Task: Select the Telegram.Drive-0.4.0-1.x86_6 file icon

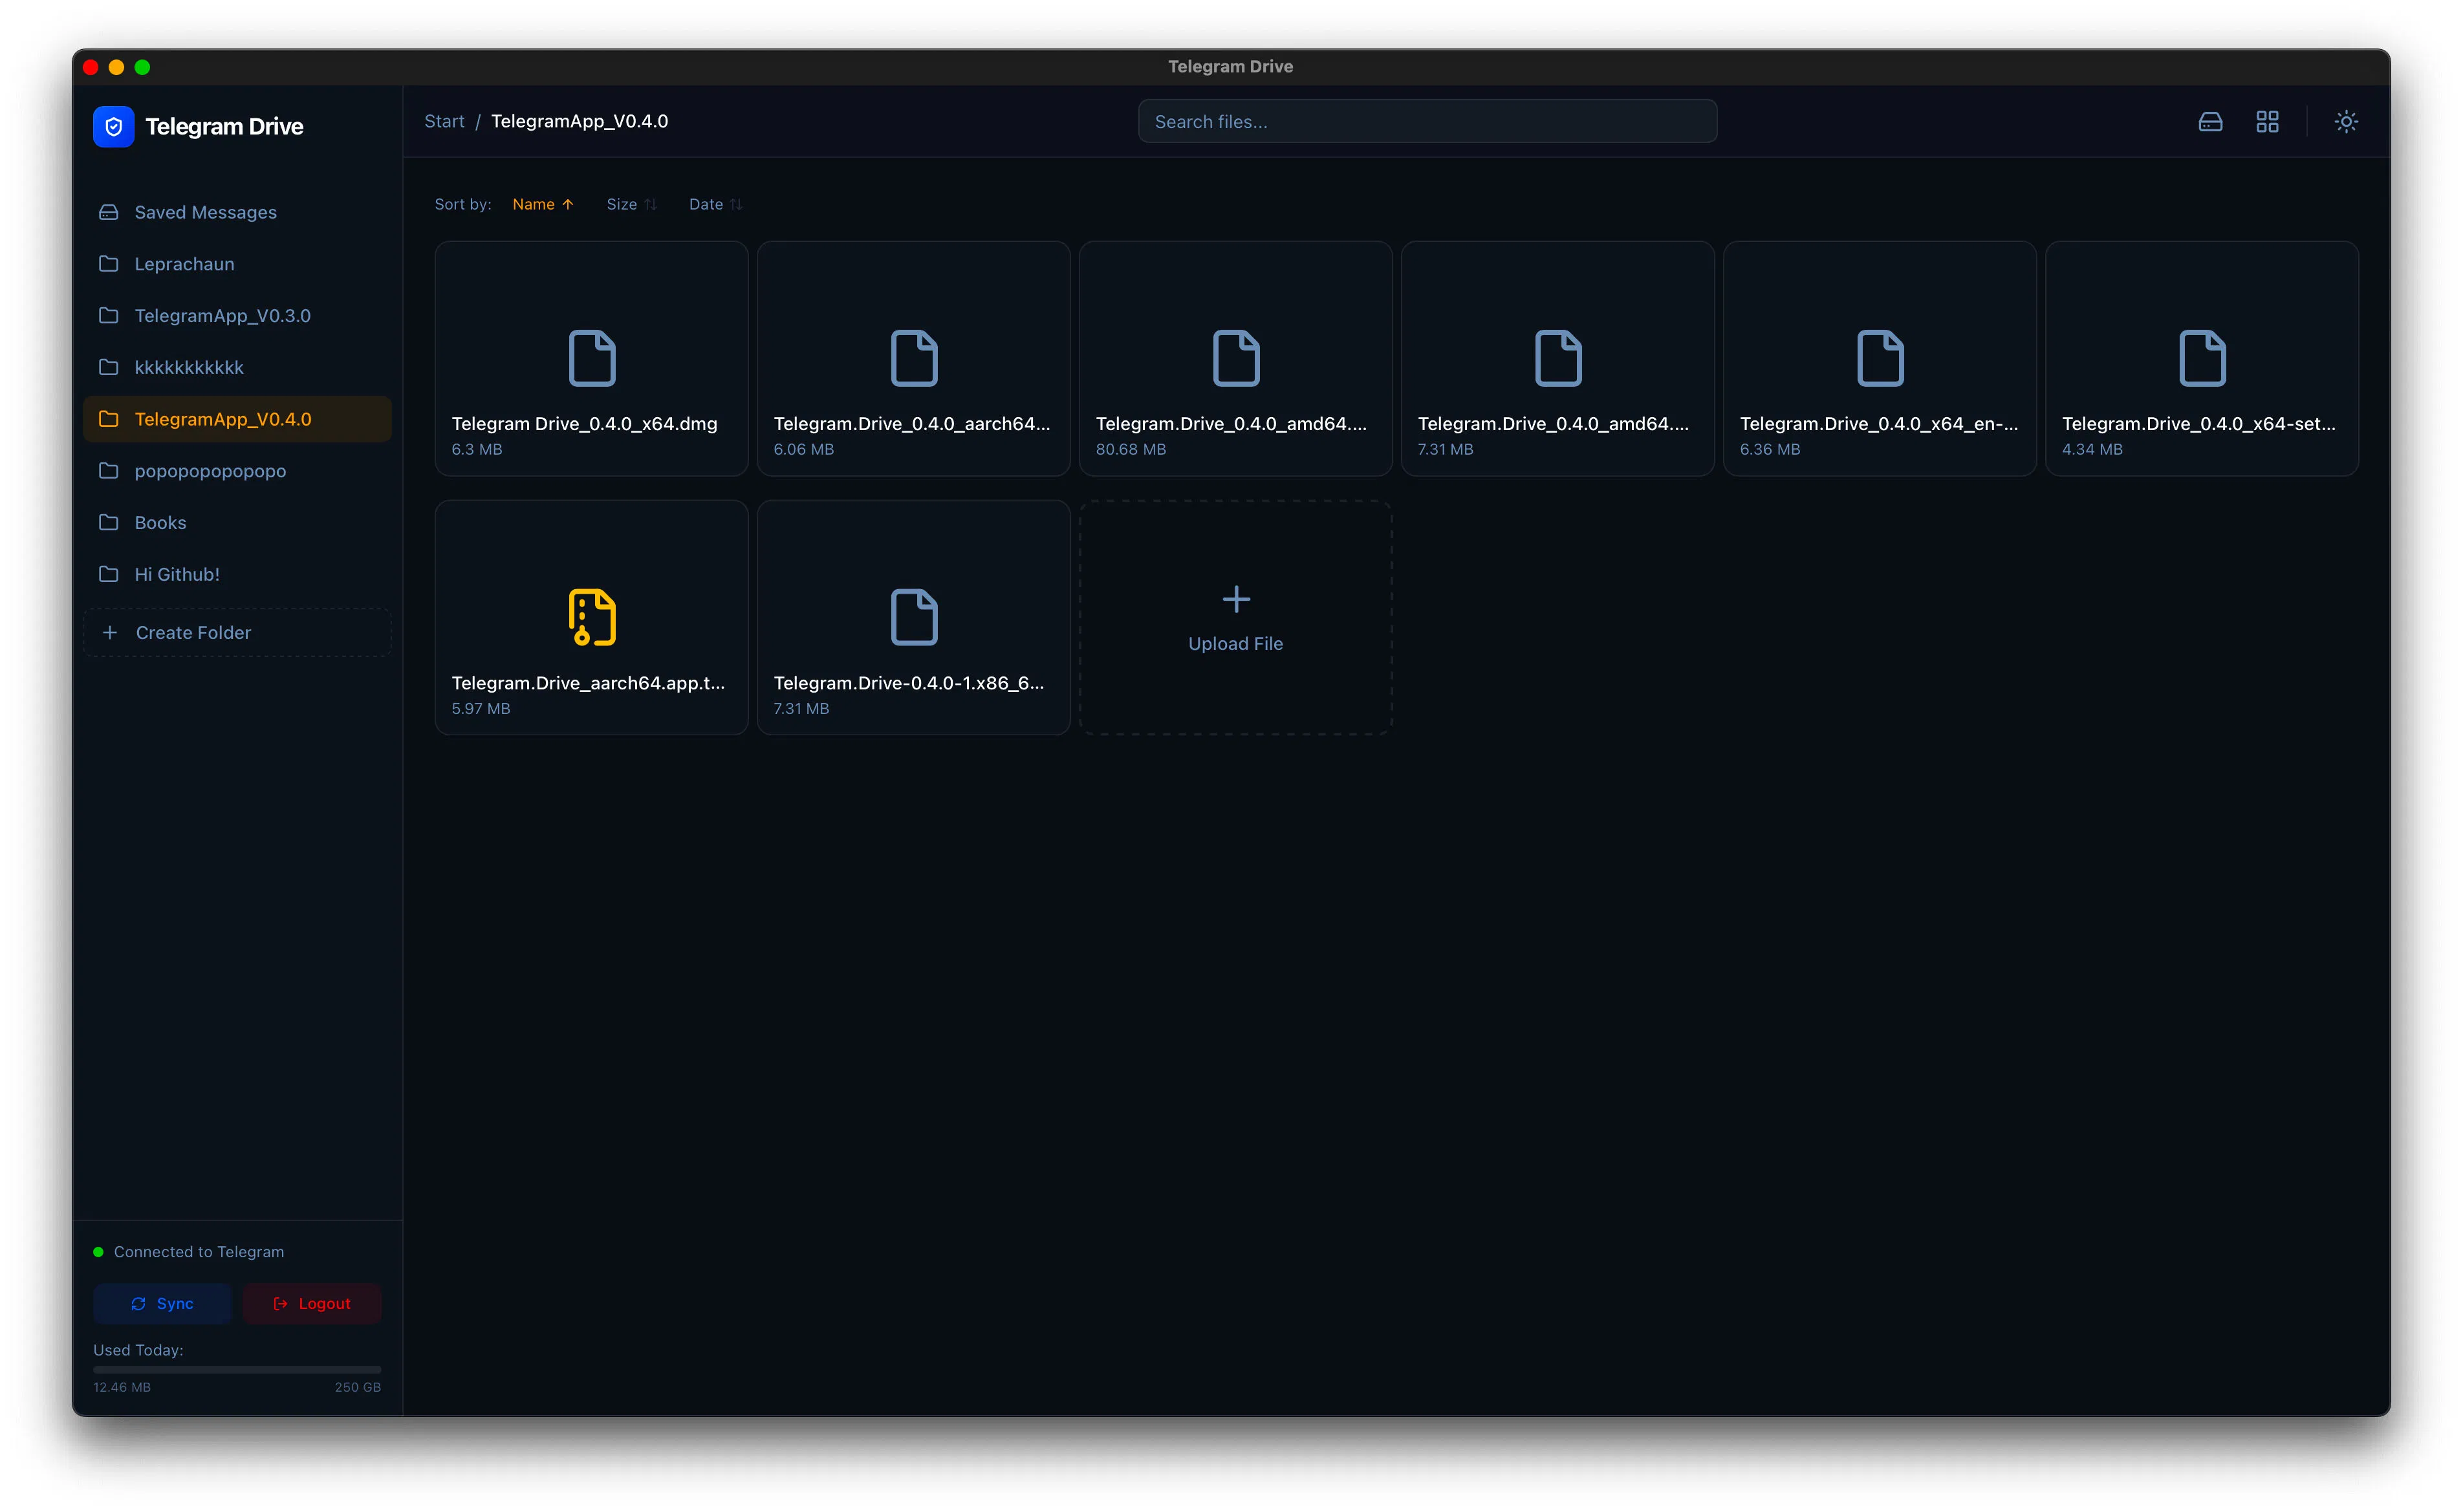Action: click(914, 617)
